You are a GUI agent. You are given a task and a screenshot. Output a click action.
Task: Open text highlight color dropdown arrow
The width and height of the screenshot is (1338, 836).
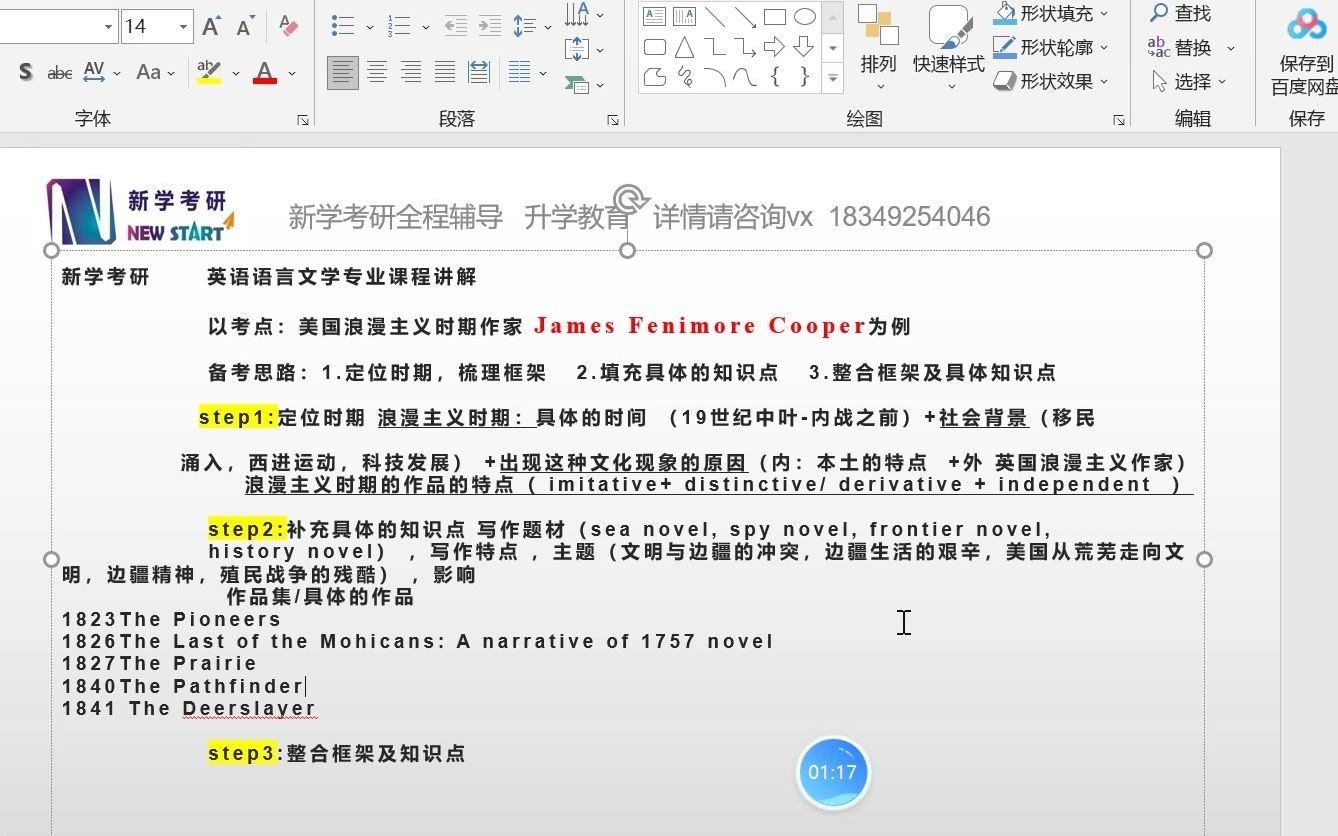click(x=236, y=73)
